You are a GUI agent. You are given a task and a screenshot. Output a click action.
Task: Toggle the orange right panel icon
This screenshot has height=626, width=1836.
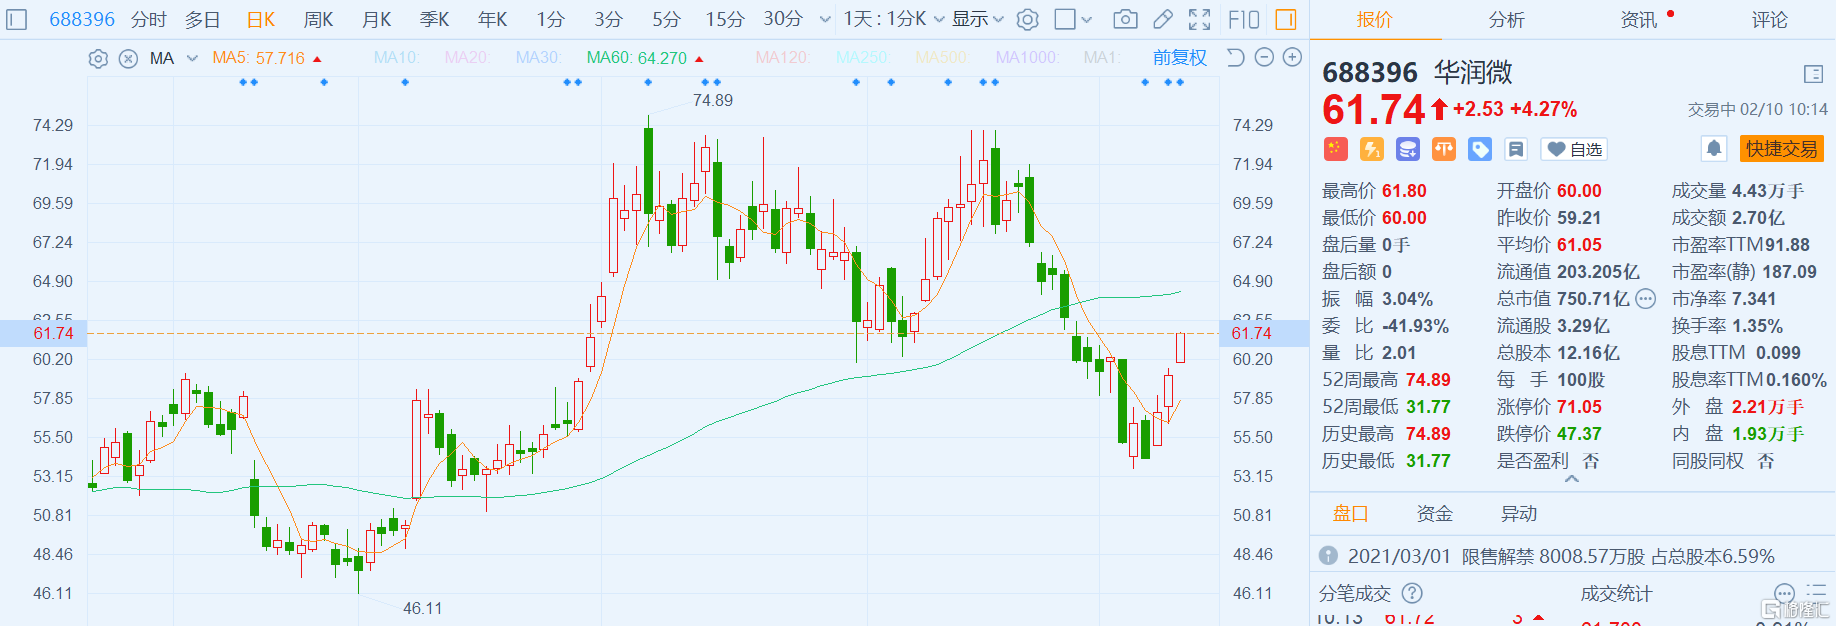click(1286, 19)
